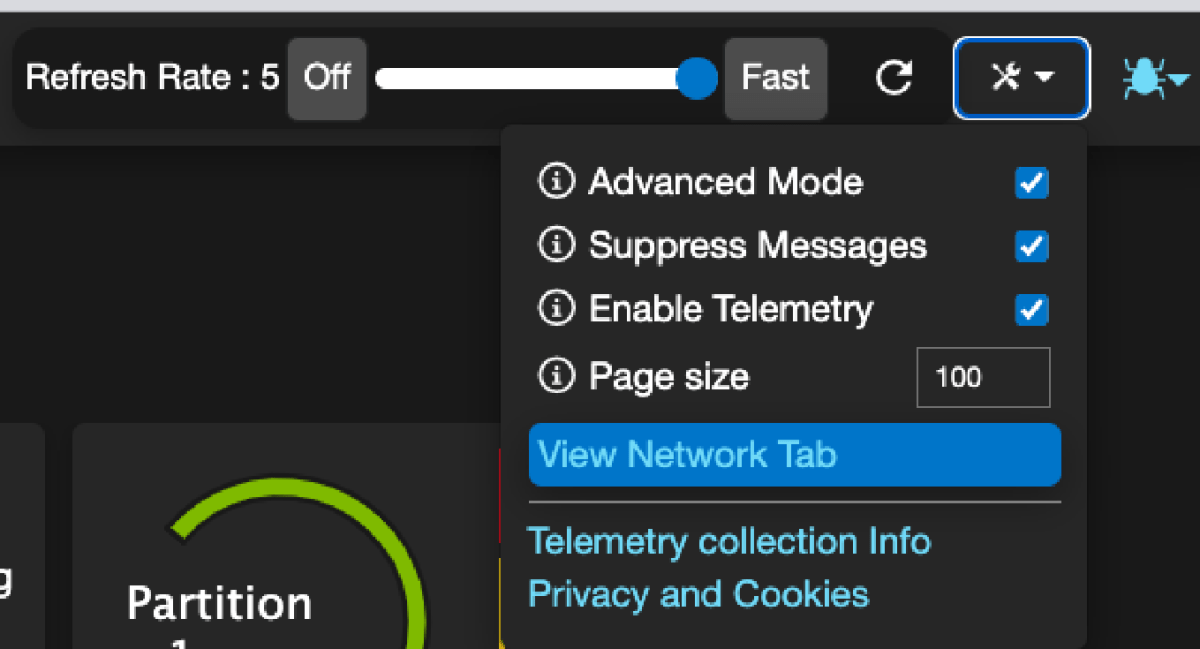The image size is (1200, 649).
Task: Click info icon beside Advanced Mode
Action: click(556, 182)
